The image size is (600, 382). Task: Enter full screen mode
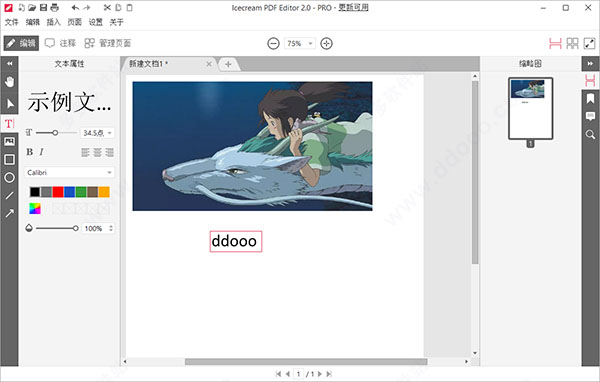click(x=589, y=43)
